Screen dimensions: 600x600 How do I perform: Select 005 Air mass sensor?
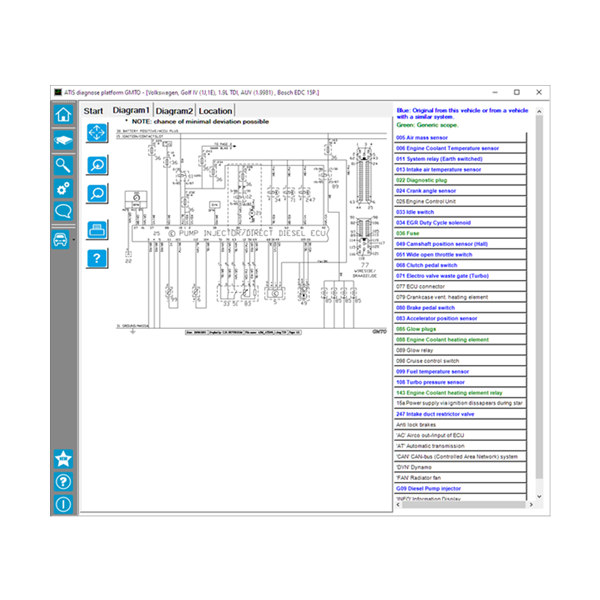(x=460, y=137)
